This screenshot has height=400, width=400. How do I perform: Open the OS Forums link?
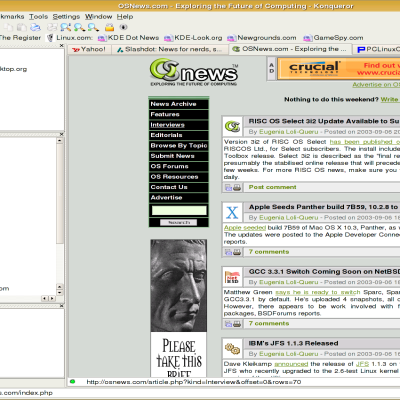pos(178,166)
